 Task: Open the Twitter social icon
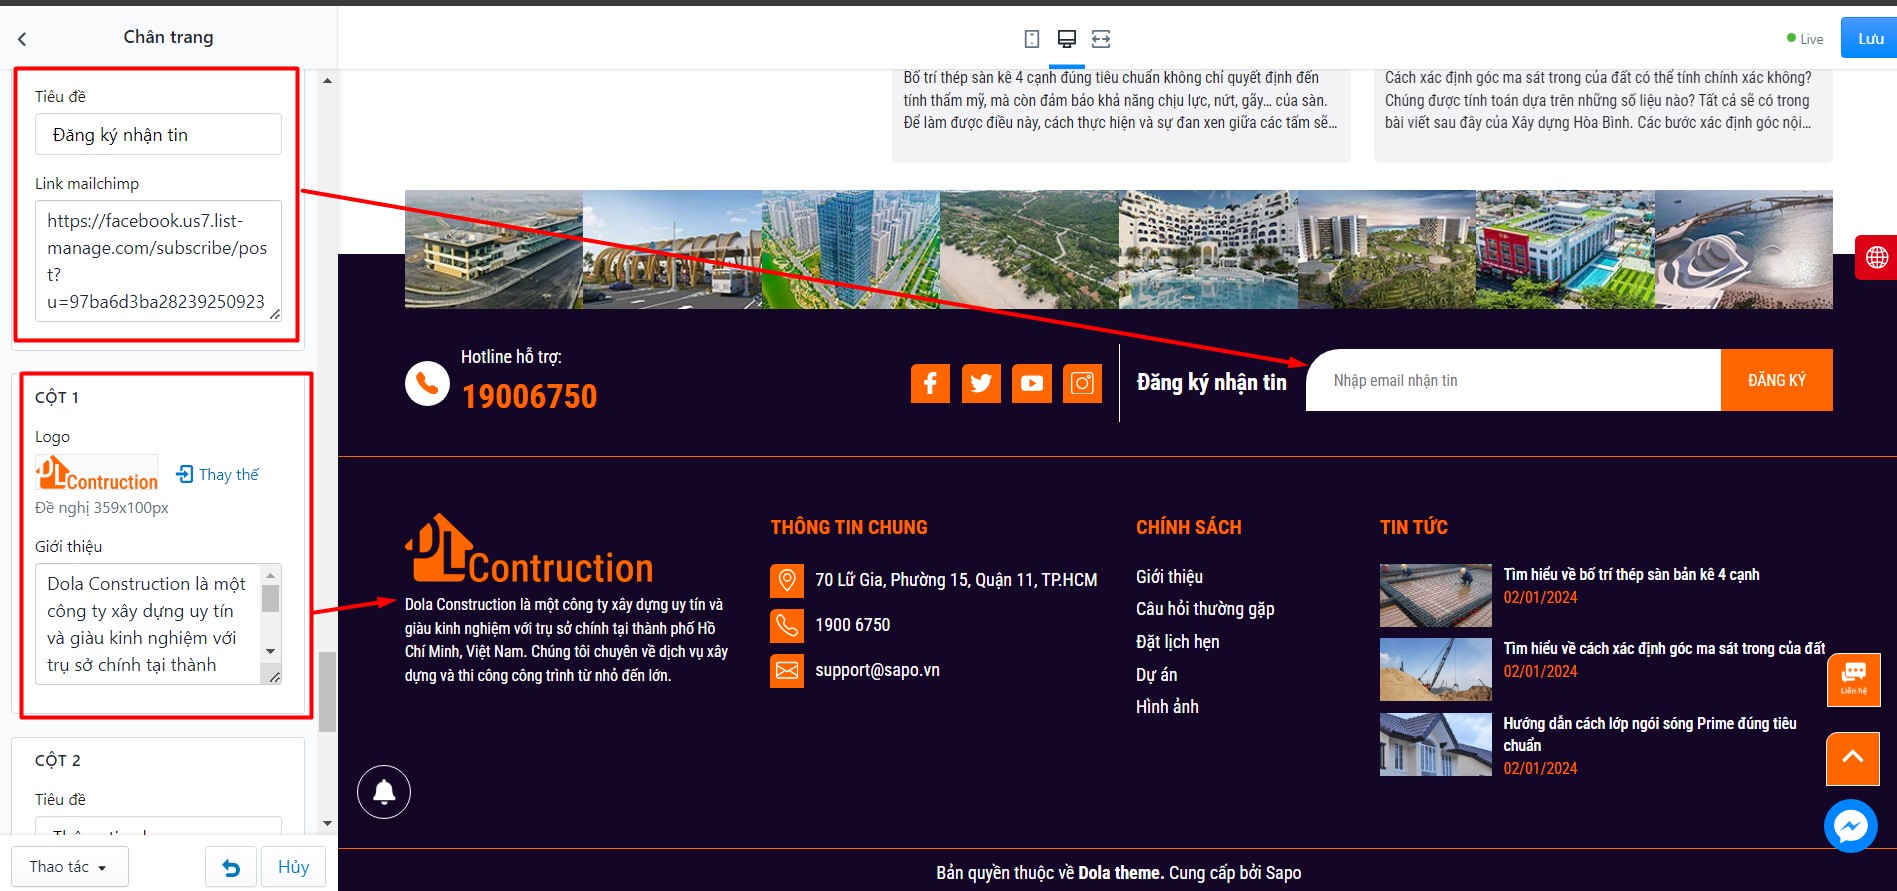click(x=981, y=383)
